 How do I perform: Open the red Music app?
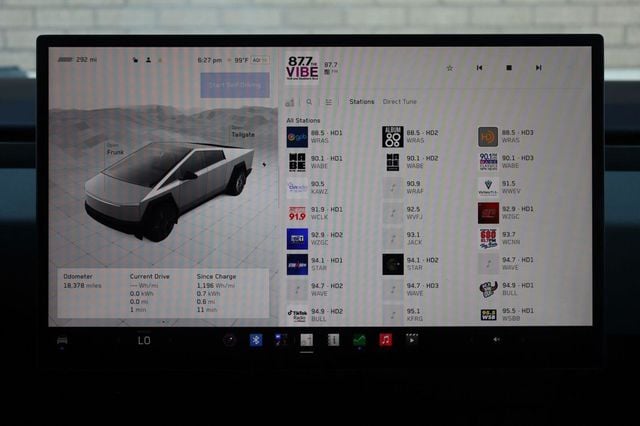click(386, 340)
